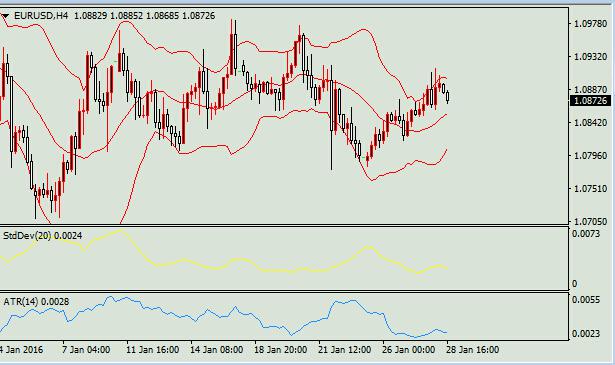Click the 21 Jan 12:00 time label
This screenshot has height=365, width=615.
344,350
